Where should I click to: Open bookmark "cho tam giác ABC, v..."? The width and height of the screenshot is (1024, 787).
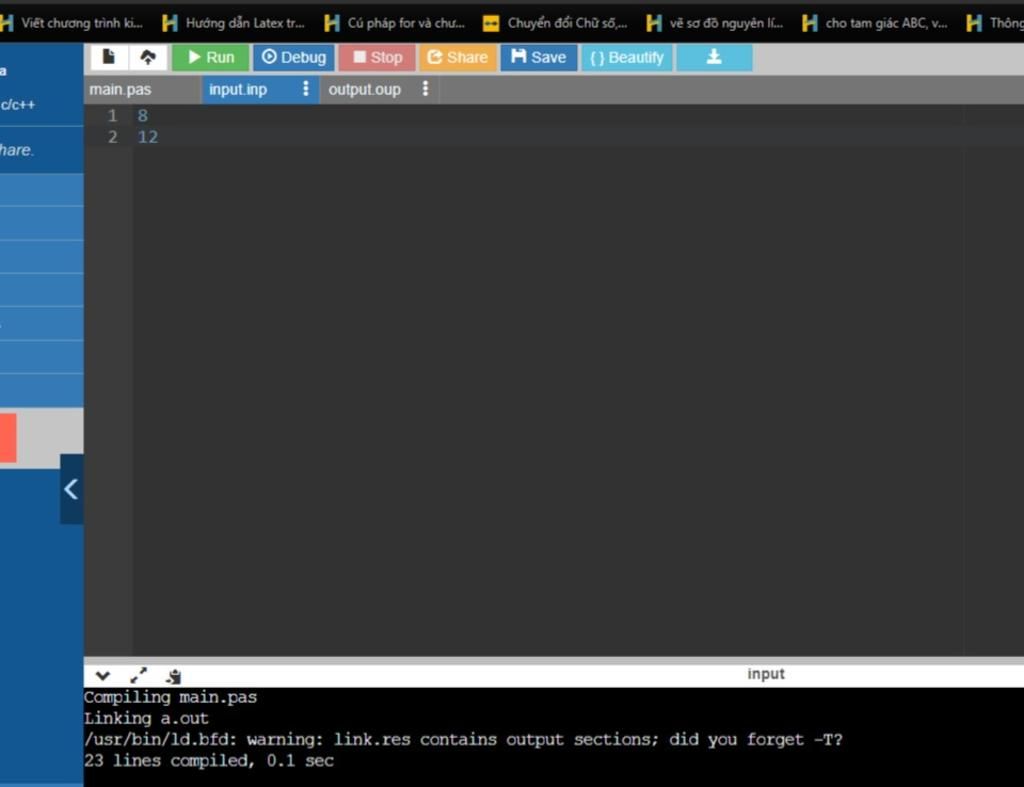point(875,23)
